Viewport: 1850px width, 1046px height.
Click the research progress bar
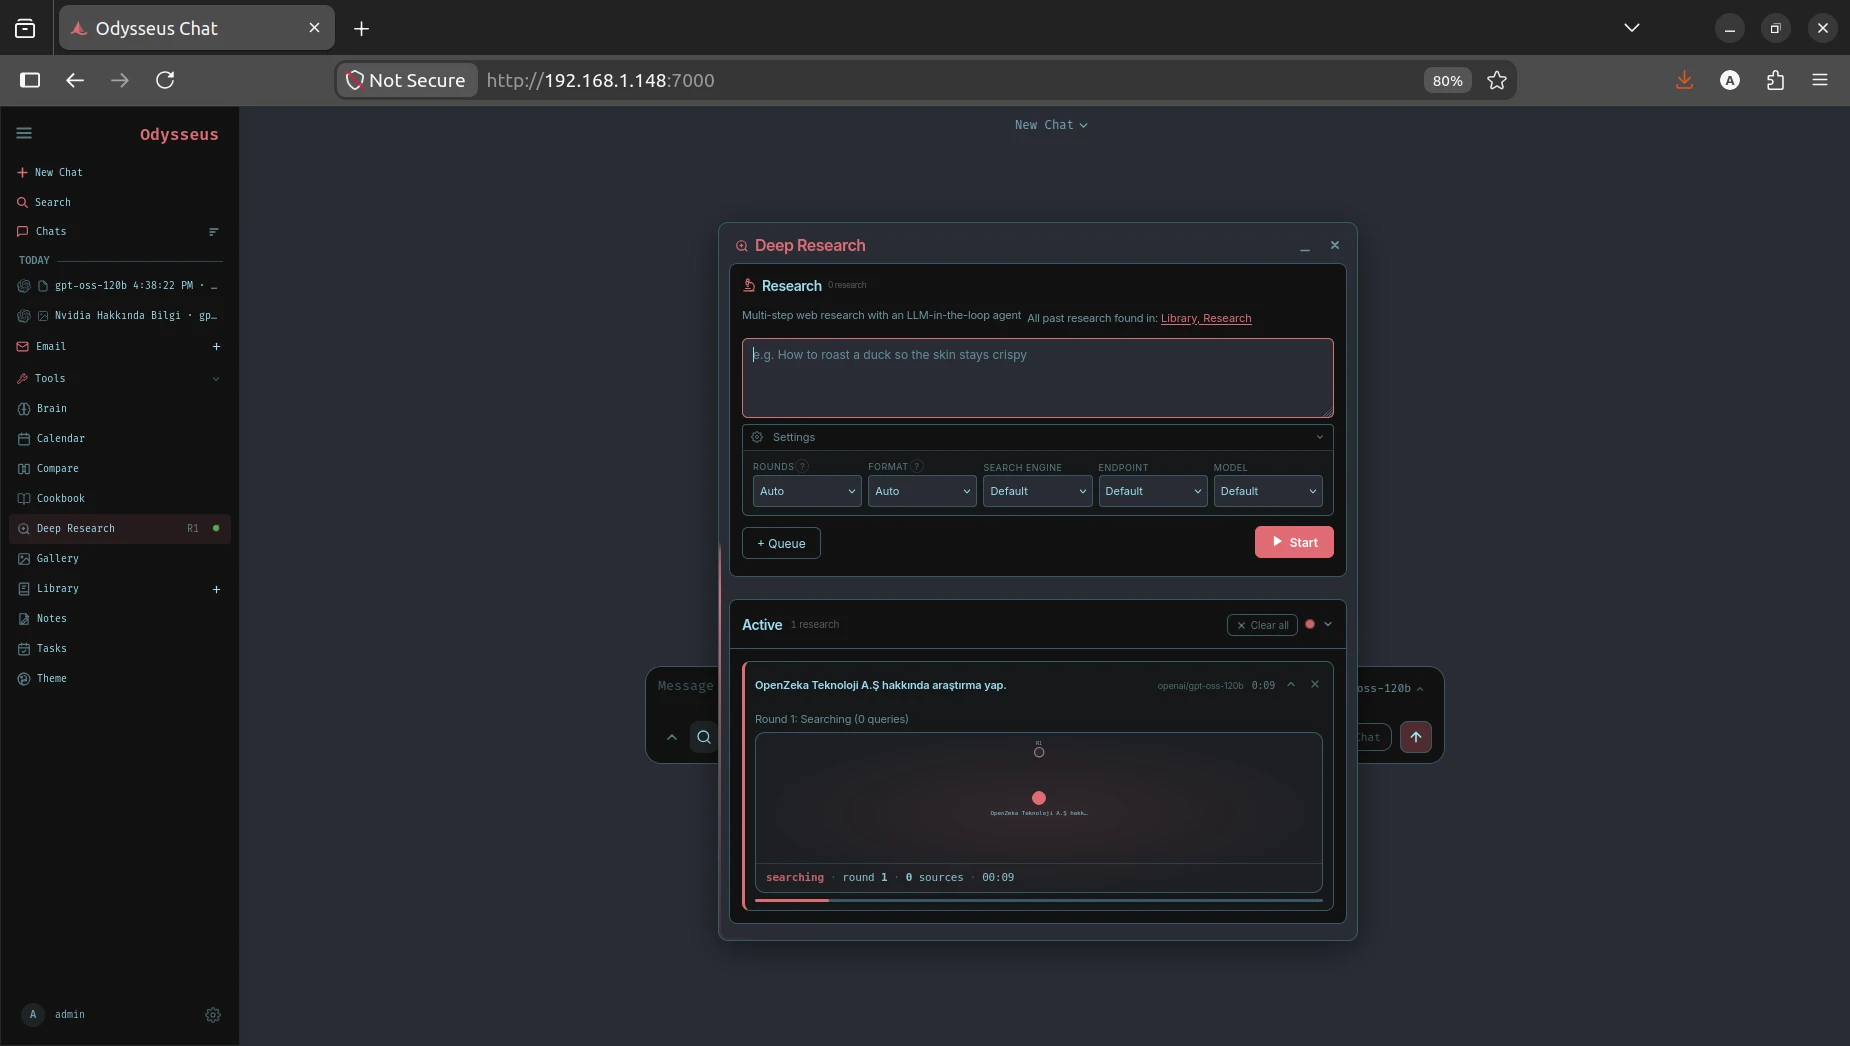(x=1038, y=900)
